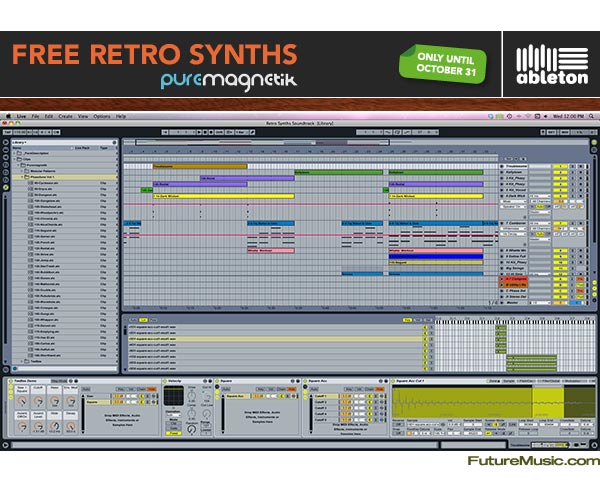The width and height of the screenshot is (600, 481).
Task: Click the TAP tempo button
Action: pos(8,132)
